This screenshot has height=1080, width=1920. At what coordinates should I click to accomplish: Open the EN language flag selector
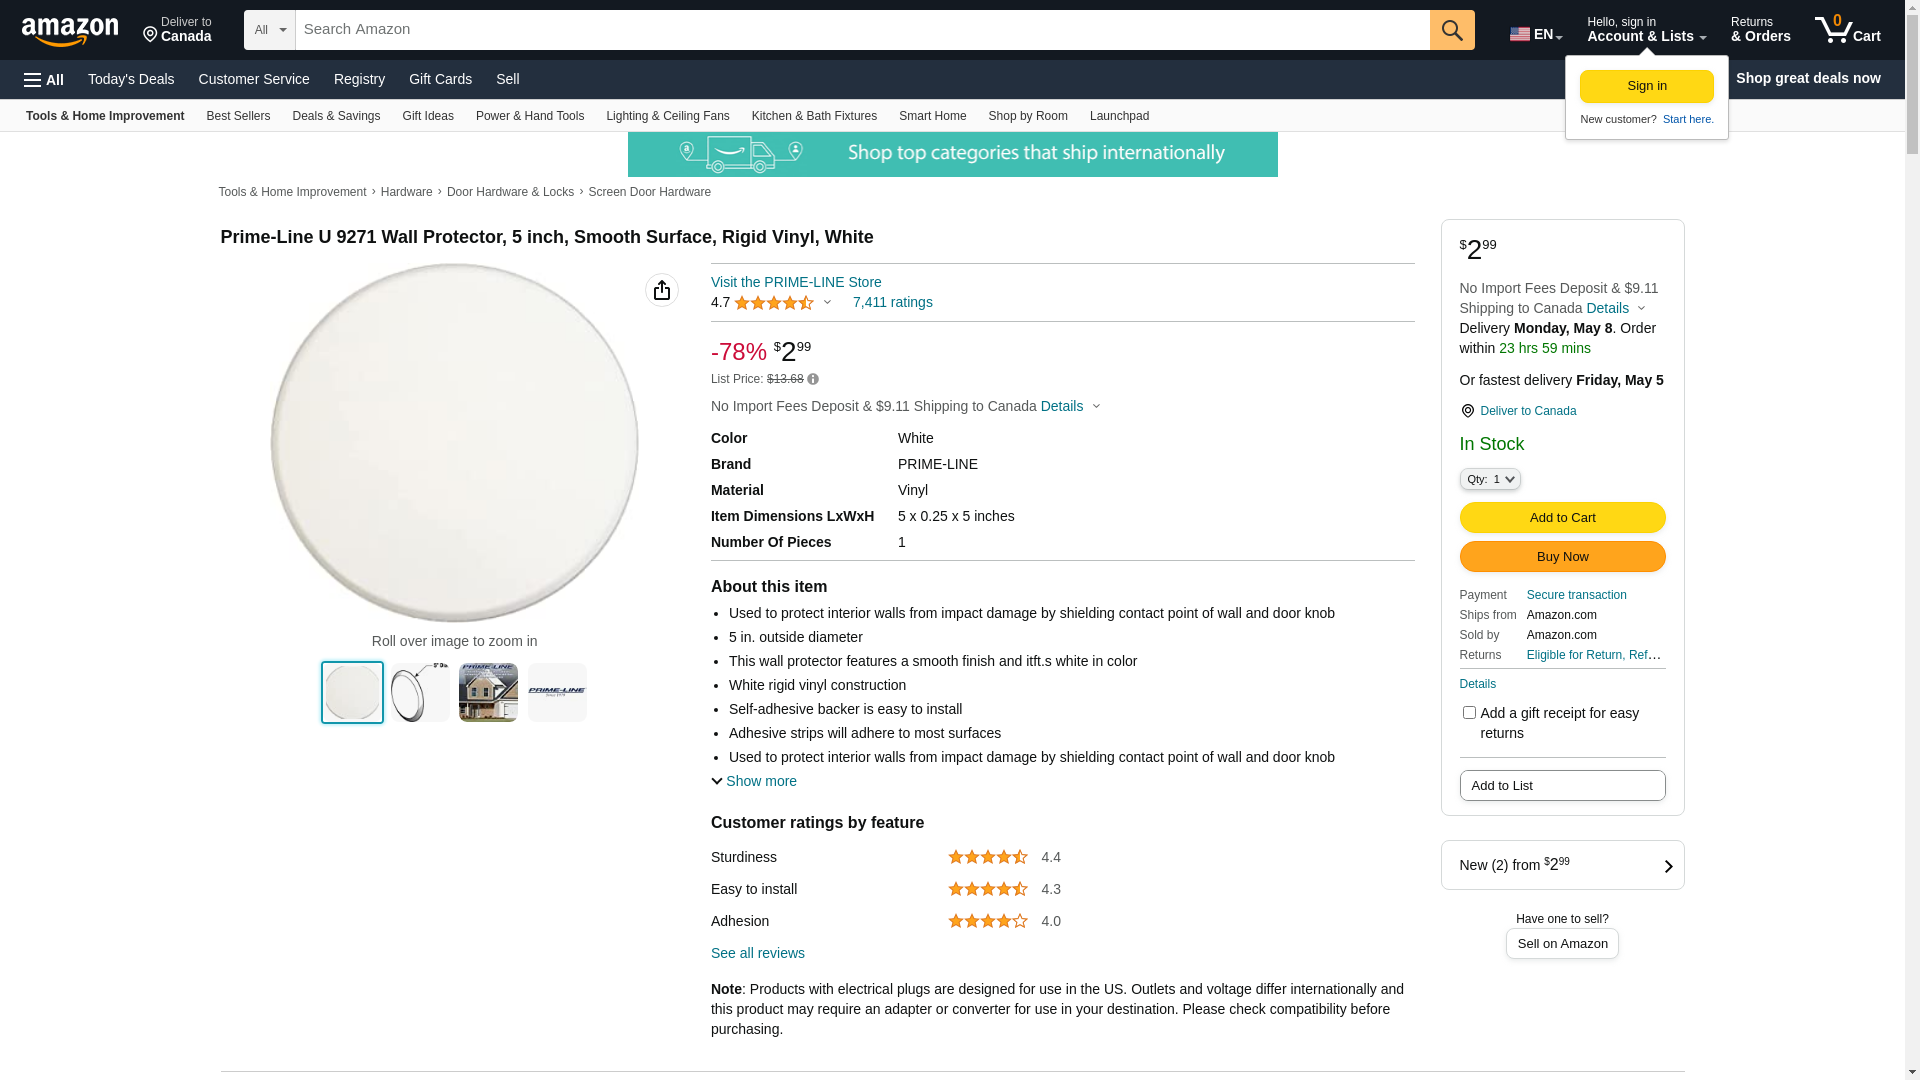pyautogui.click(x=1535, y=34)
